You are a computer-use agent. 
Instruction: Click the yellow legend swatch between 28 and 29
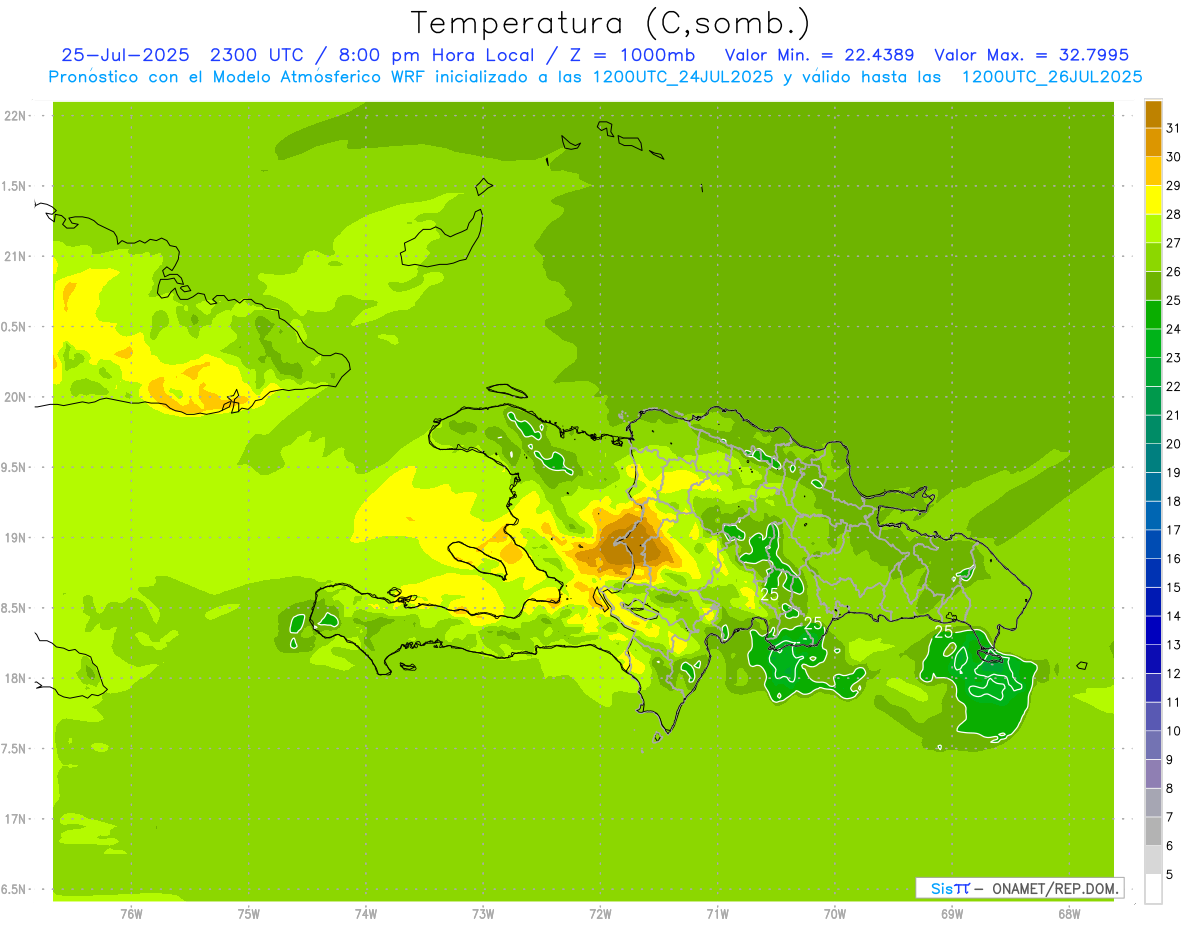1153,200
